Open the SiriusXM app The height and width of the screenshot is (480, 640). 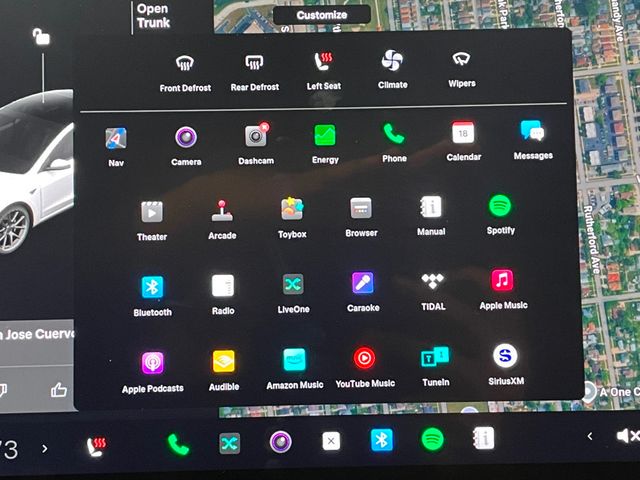(505, 356)
